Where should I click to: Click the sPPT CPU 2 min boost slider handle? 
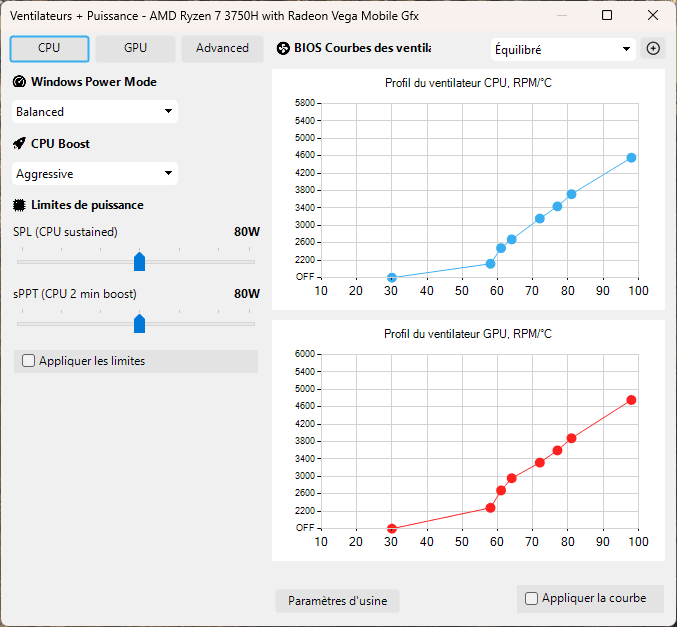pos(139,323)
